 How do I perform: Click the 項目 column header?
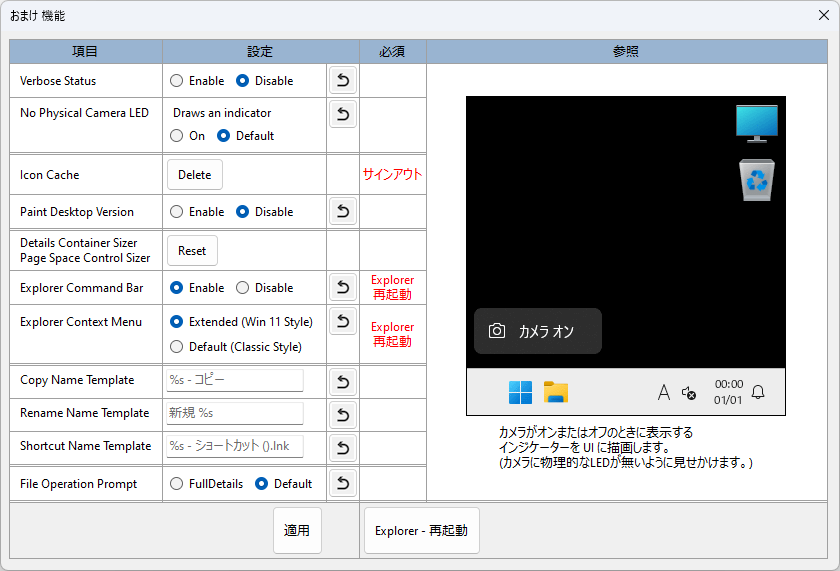pyautogui.click(x=86, y=51)
